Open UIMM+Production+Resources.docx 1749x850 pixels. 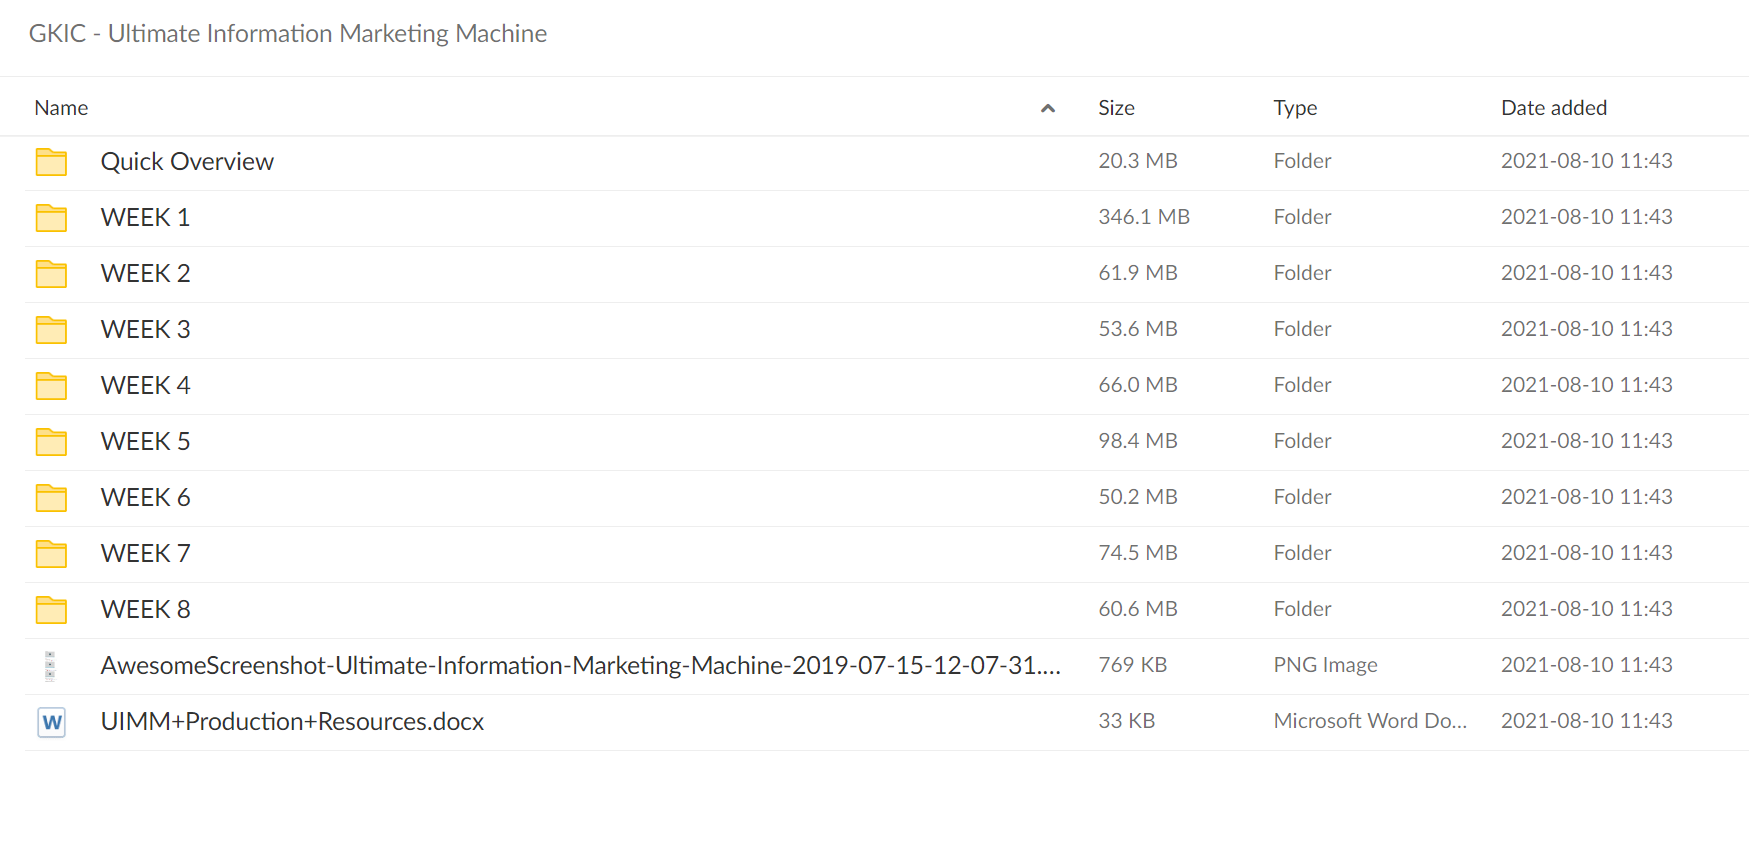point(292,722)
